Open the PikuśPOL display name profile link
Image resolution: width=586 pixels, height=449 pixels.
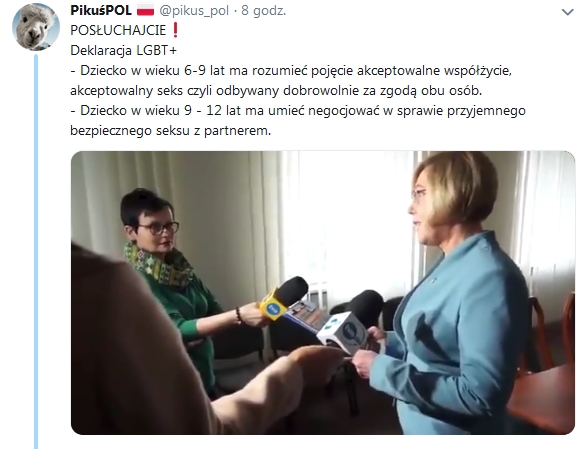click(101, 10)
